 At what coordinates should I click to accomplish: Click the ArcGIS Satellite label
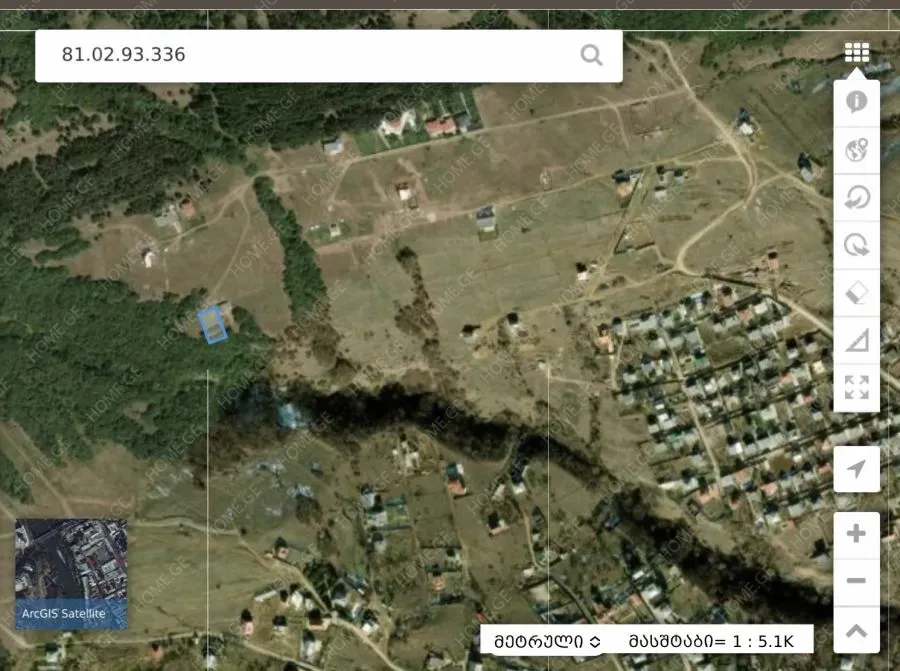[x=64, y=614]
